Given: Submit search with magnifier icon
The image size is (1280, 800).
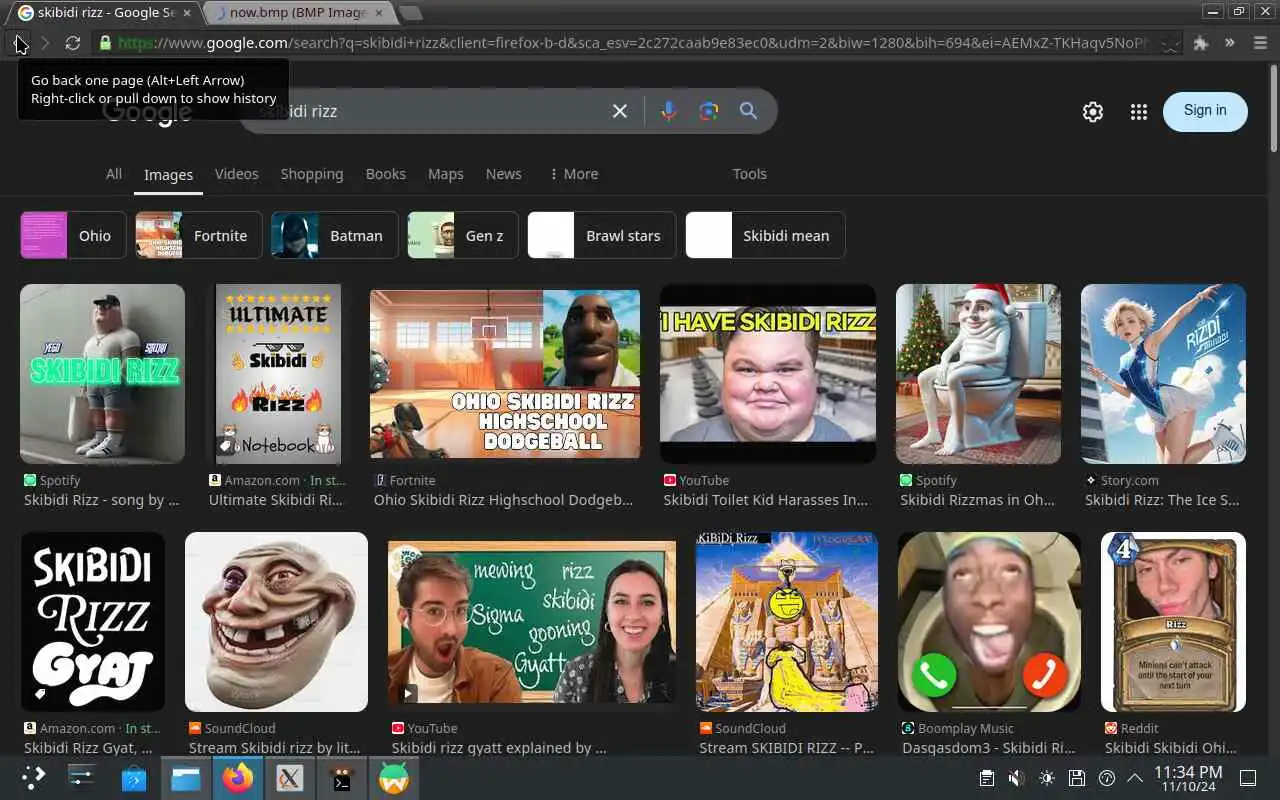Looking at the screenshot, I should pos(748,111).
